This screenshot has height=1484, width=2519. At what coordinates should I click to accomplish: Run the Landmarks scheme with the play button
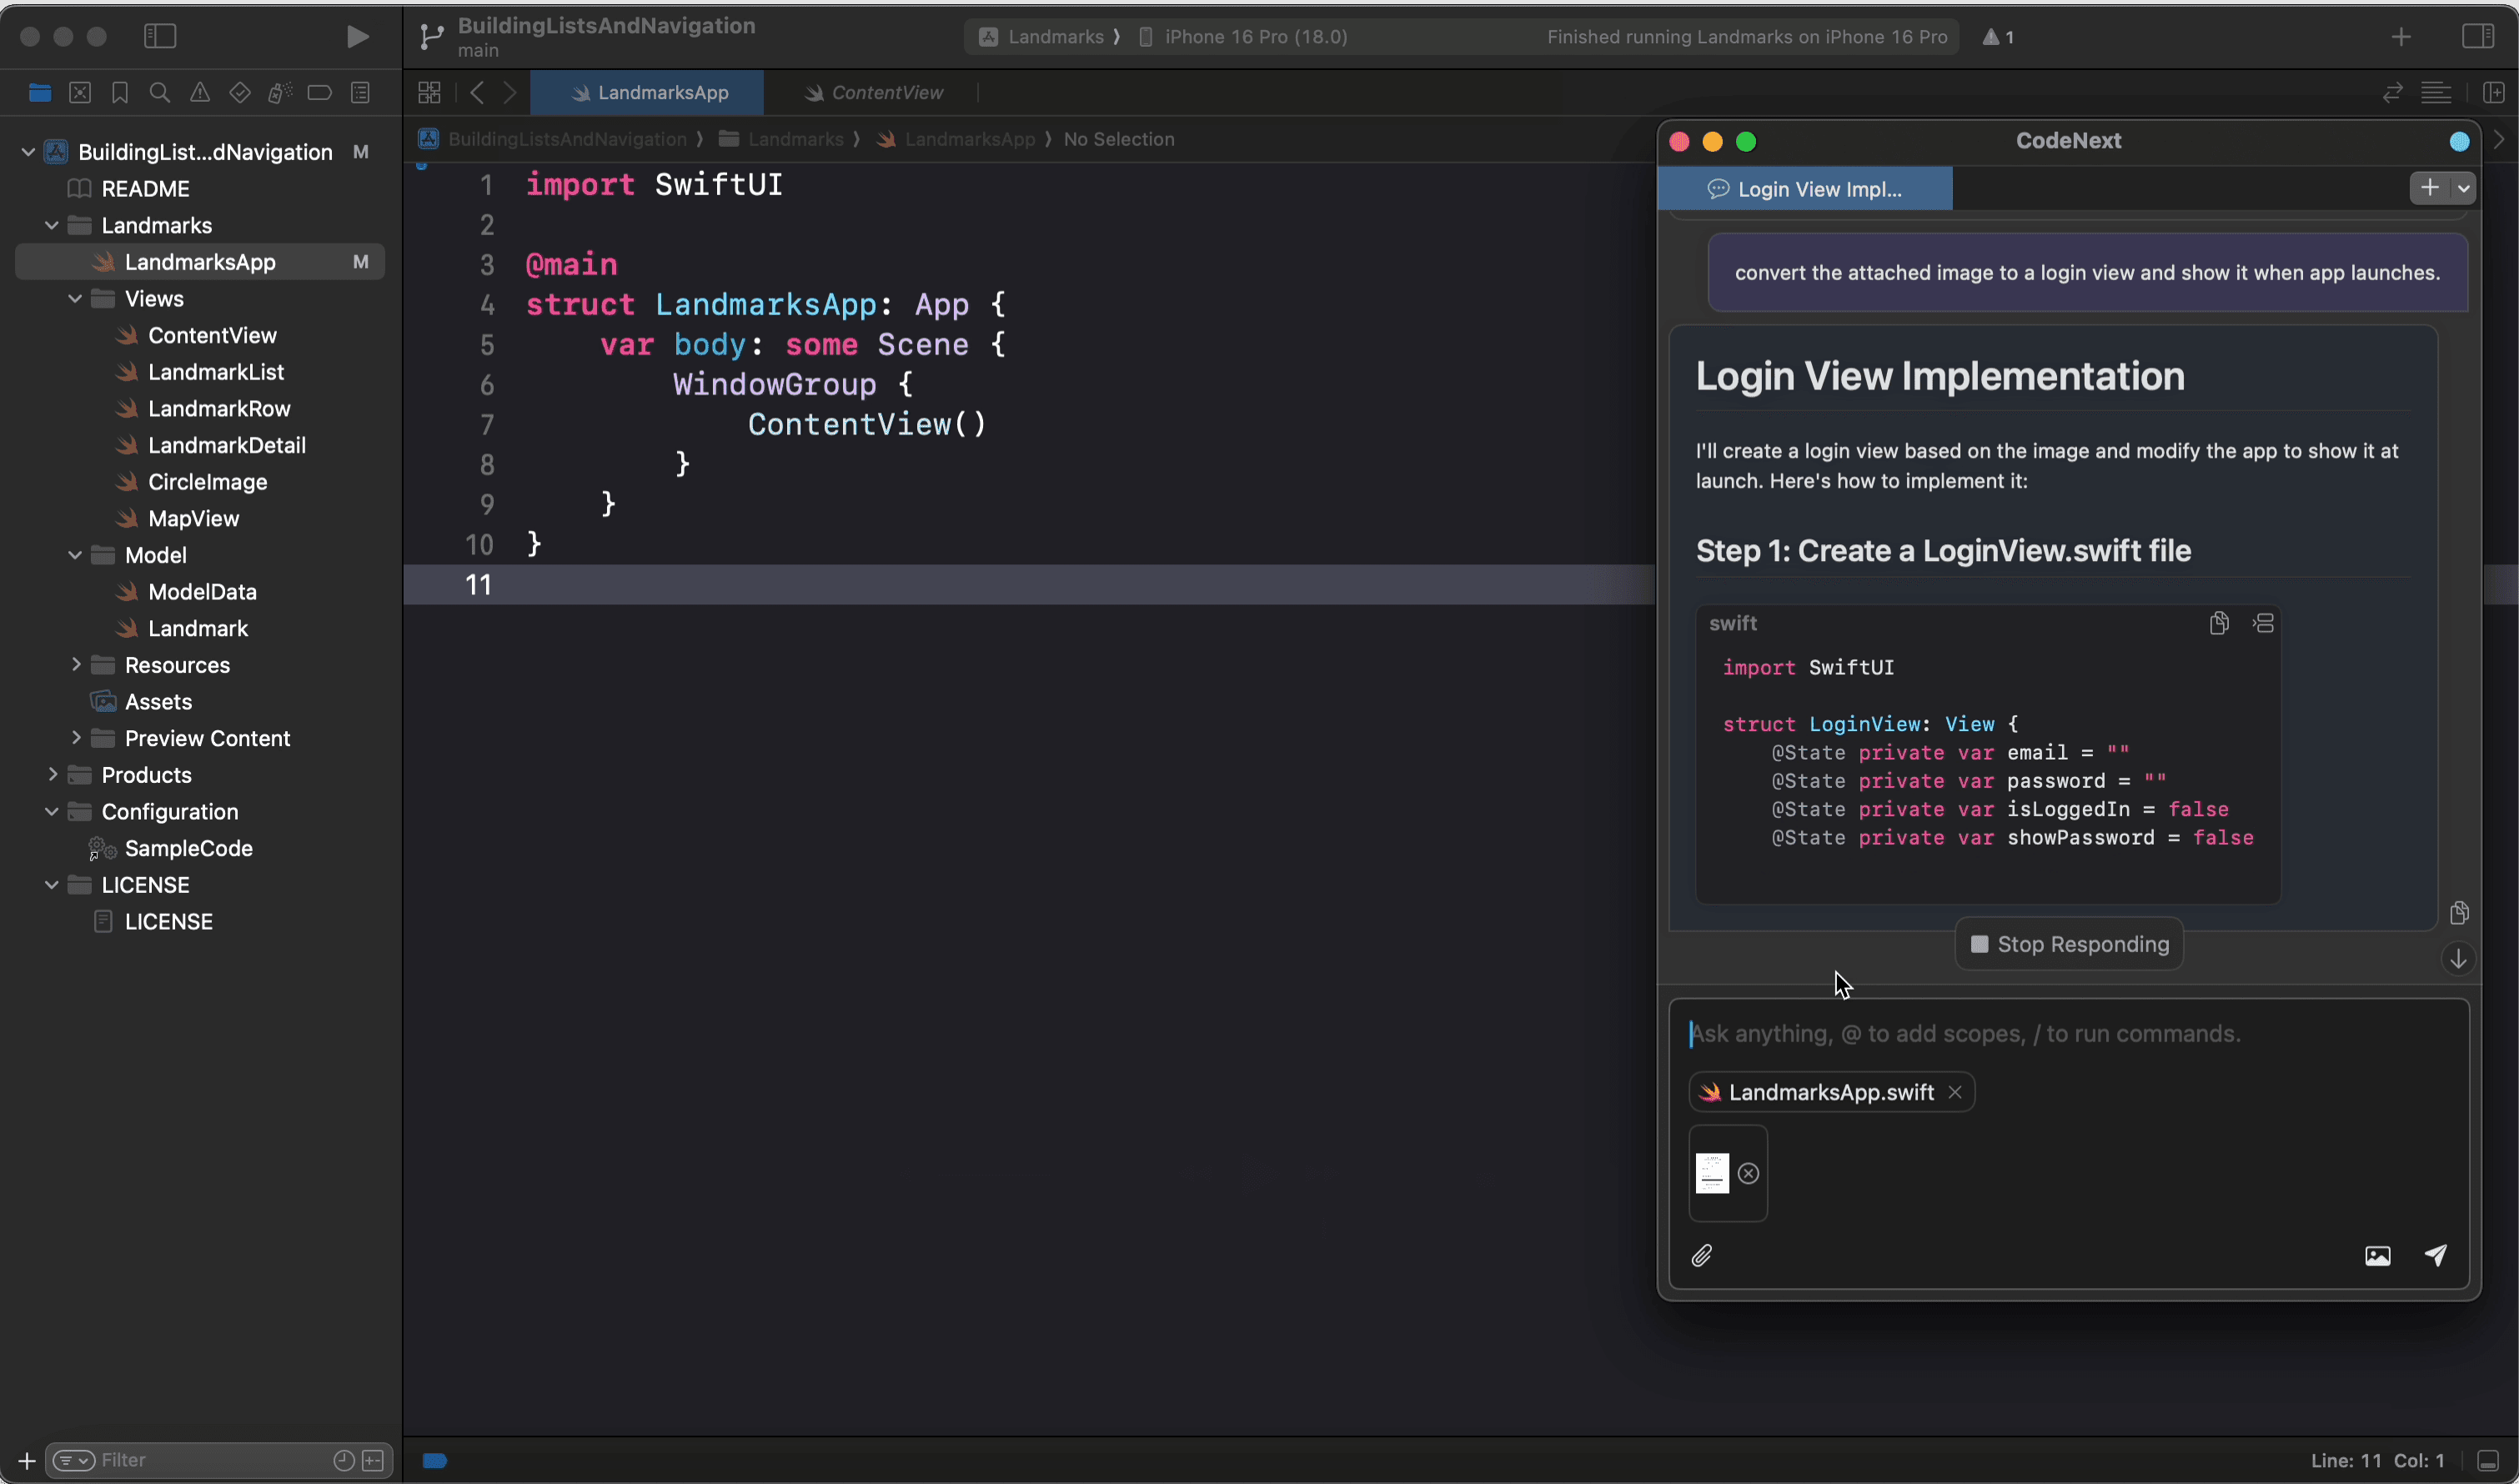tap(357, 37)
